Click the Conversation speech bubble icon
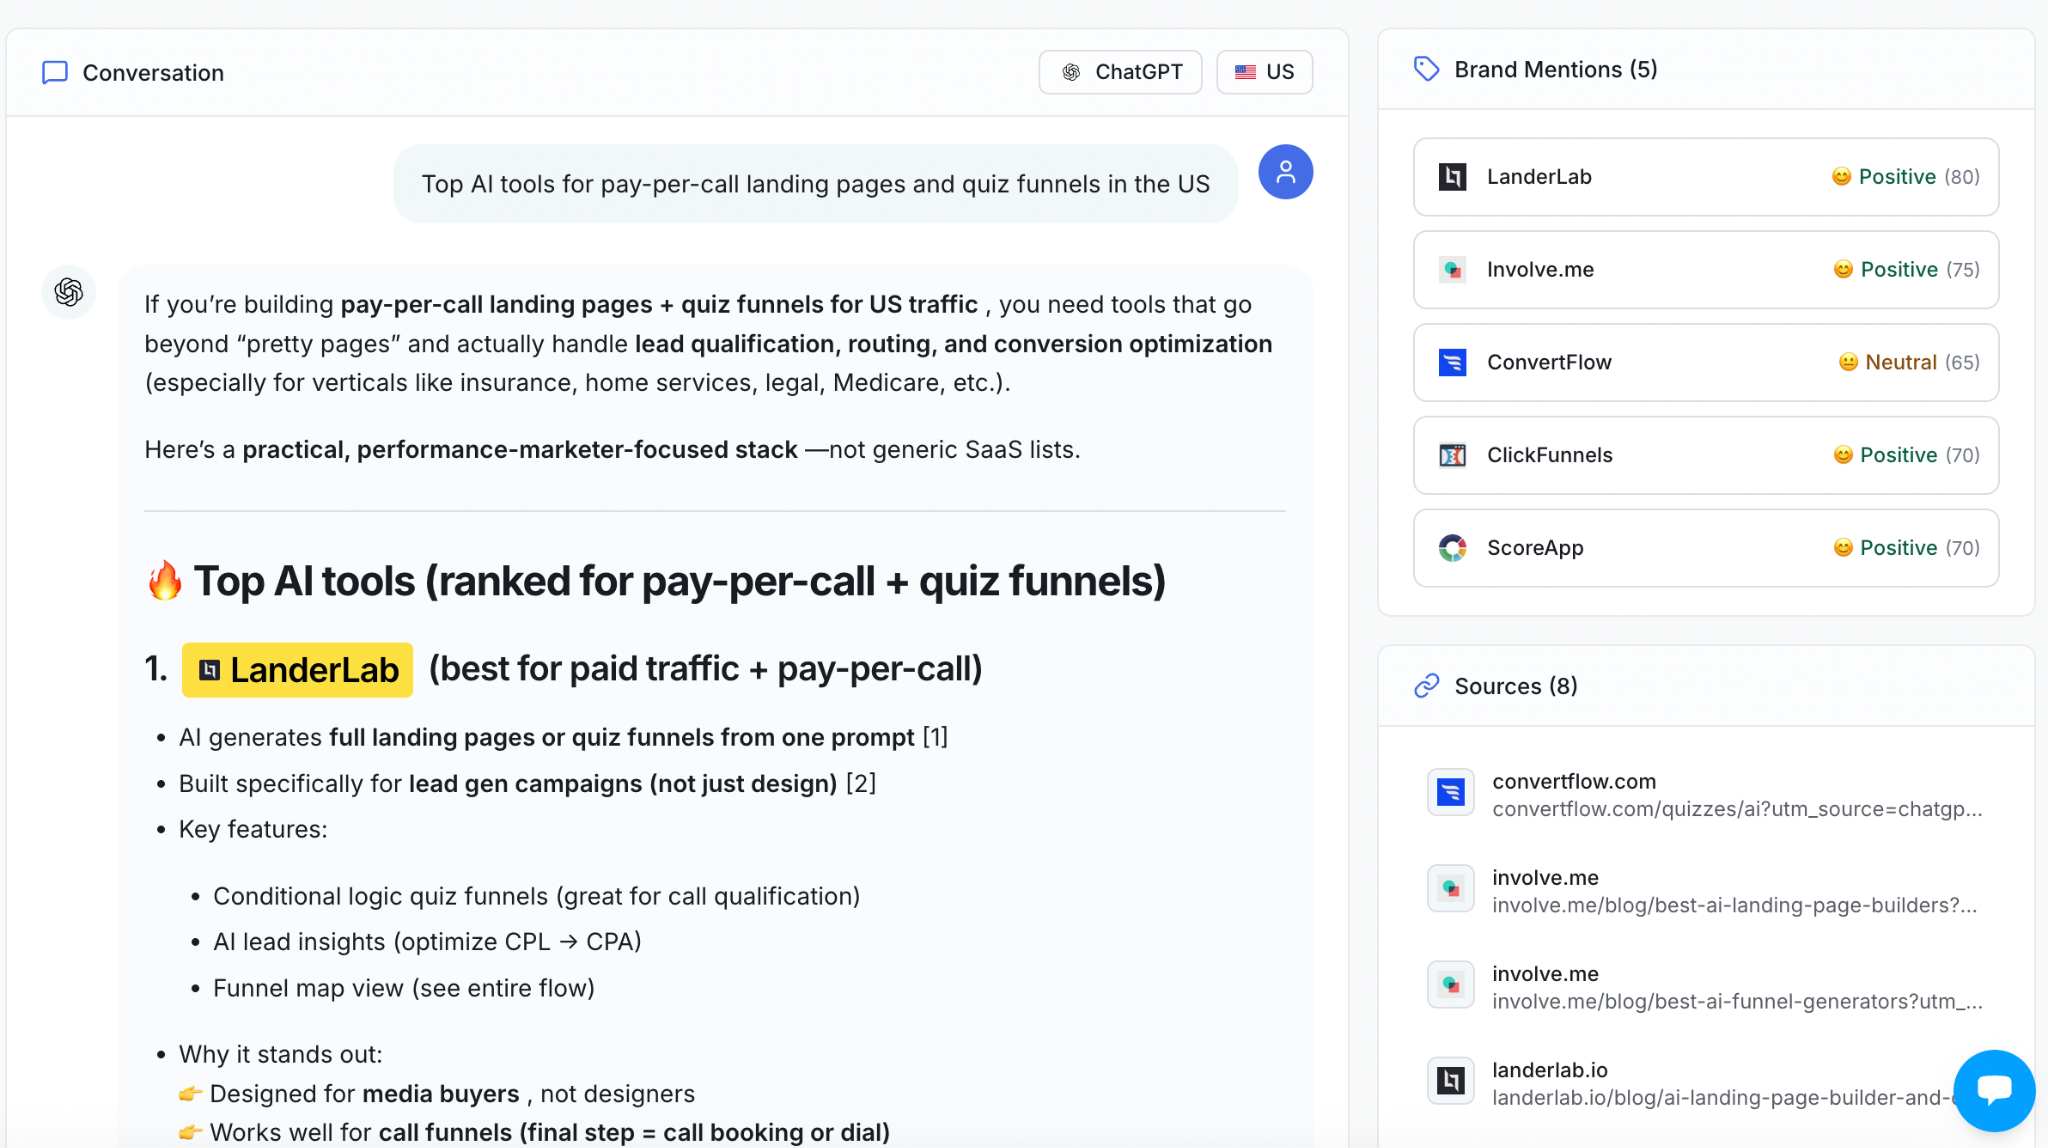2048x1148 pixels. coord(55,73)
